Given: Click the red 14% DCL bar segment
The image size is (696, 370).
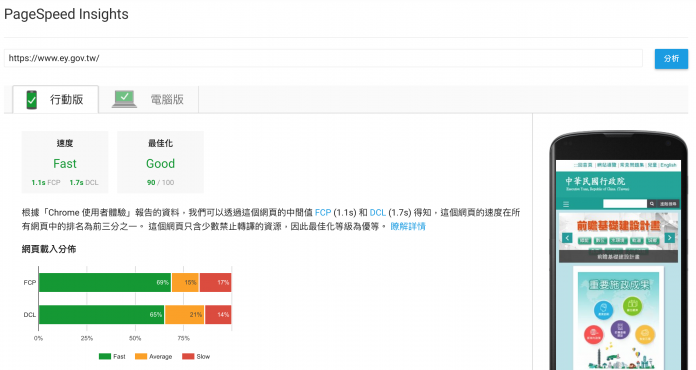Looking at the screenshot, I should [x=218, y=315].
